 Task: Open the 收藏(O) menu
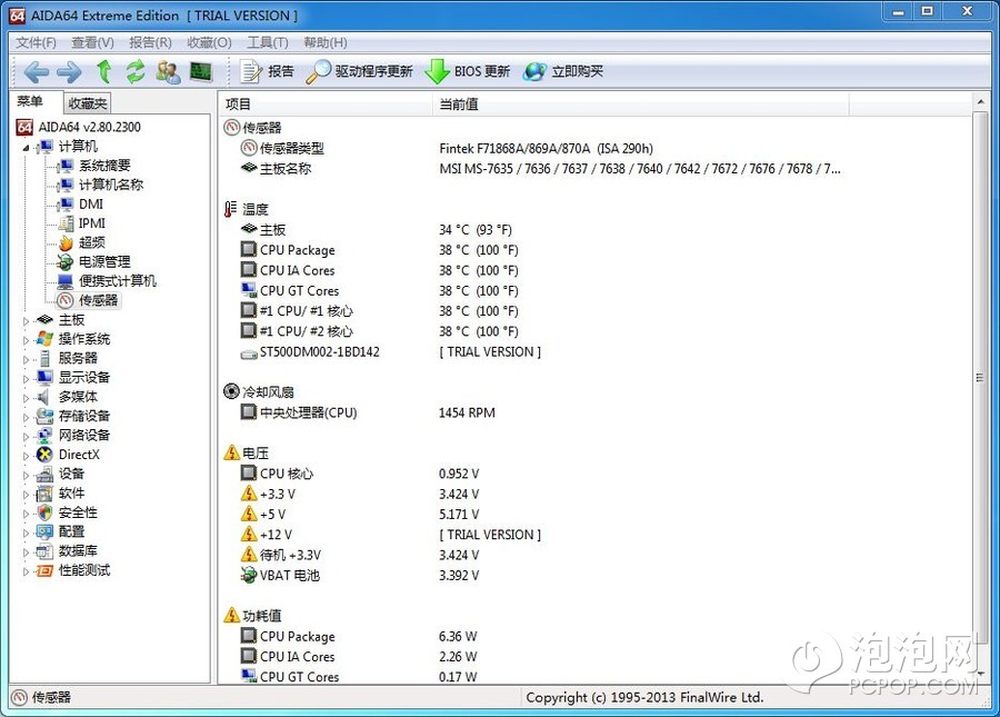(209, 43)
